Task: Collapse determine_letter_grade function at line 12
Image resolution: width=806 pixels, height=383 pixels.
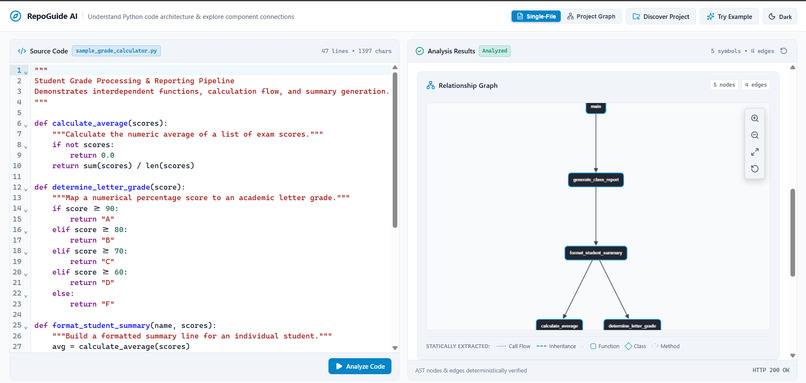Action: [x=26, y=189]
